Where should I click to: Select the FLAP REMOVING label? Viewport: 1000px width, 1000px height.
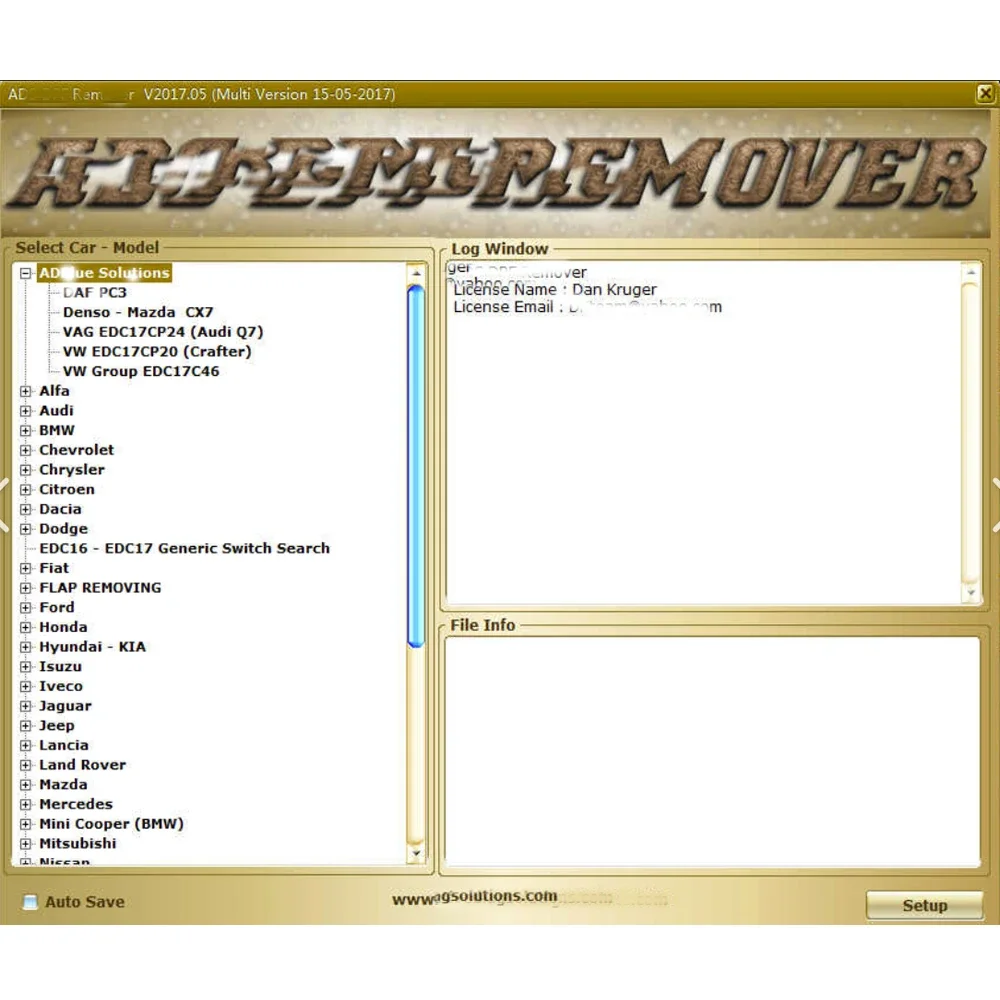point(100,588)
